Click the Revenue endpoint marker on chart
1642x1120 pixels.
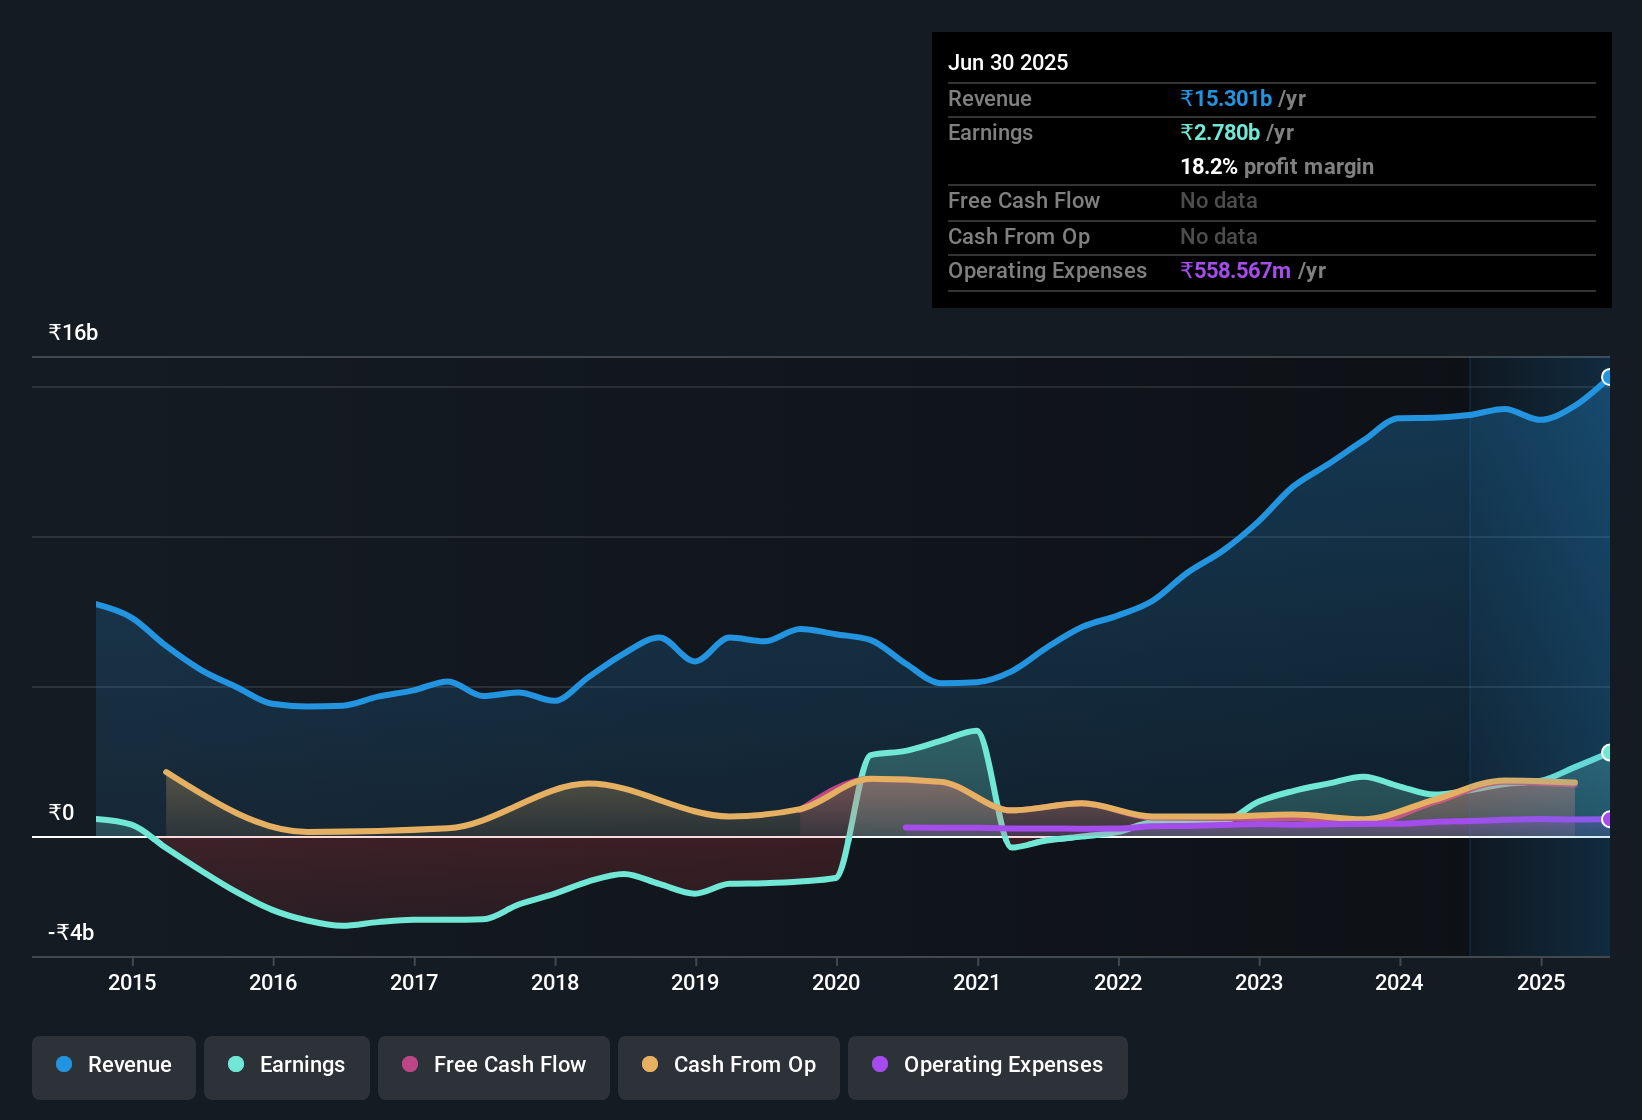coord(1608,377)
